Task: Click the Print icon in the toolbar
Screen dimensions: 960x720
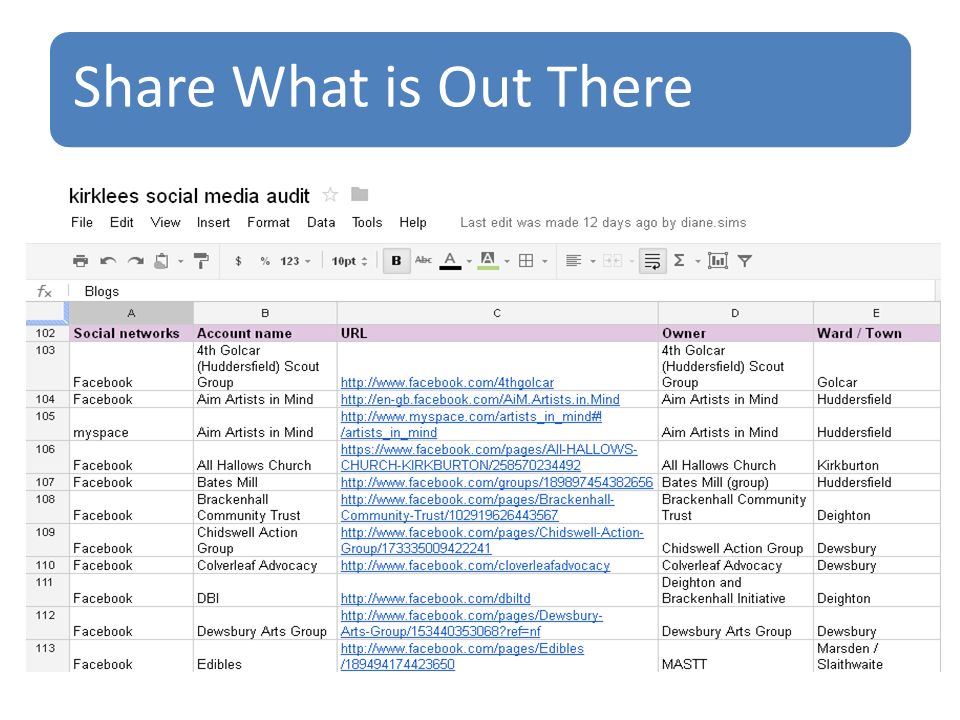Action: [80, 261]
